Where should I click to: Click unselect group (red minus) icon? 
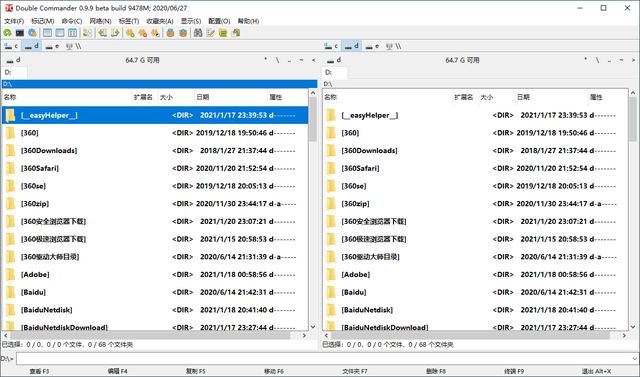tap(143, 33)
